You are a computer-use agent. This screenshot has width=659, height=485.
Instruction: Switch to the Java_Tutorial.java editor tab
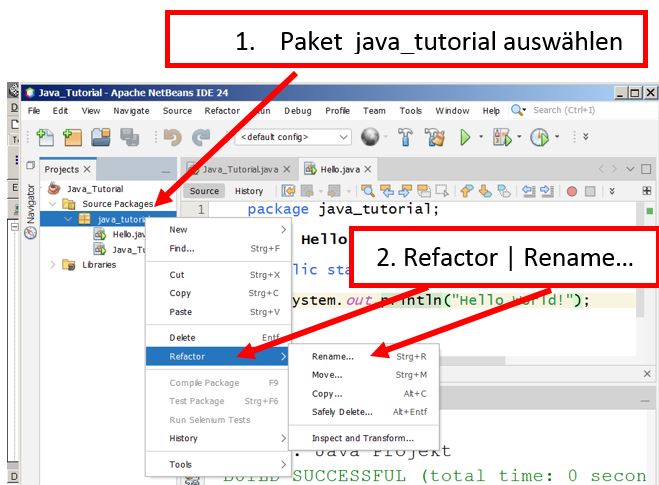[x=240, y=169]
